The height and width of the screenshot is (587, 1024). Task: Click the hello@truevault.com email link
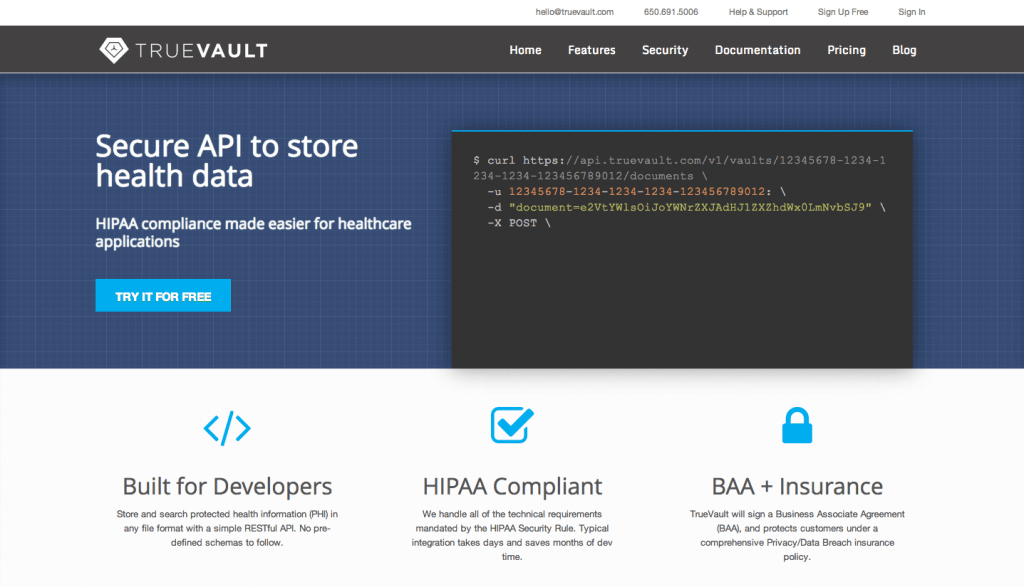click(x=575, y=12)
